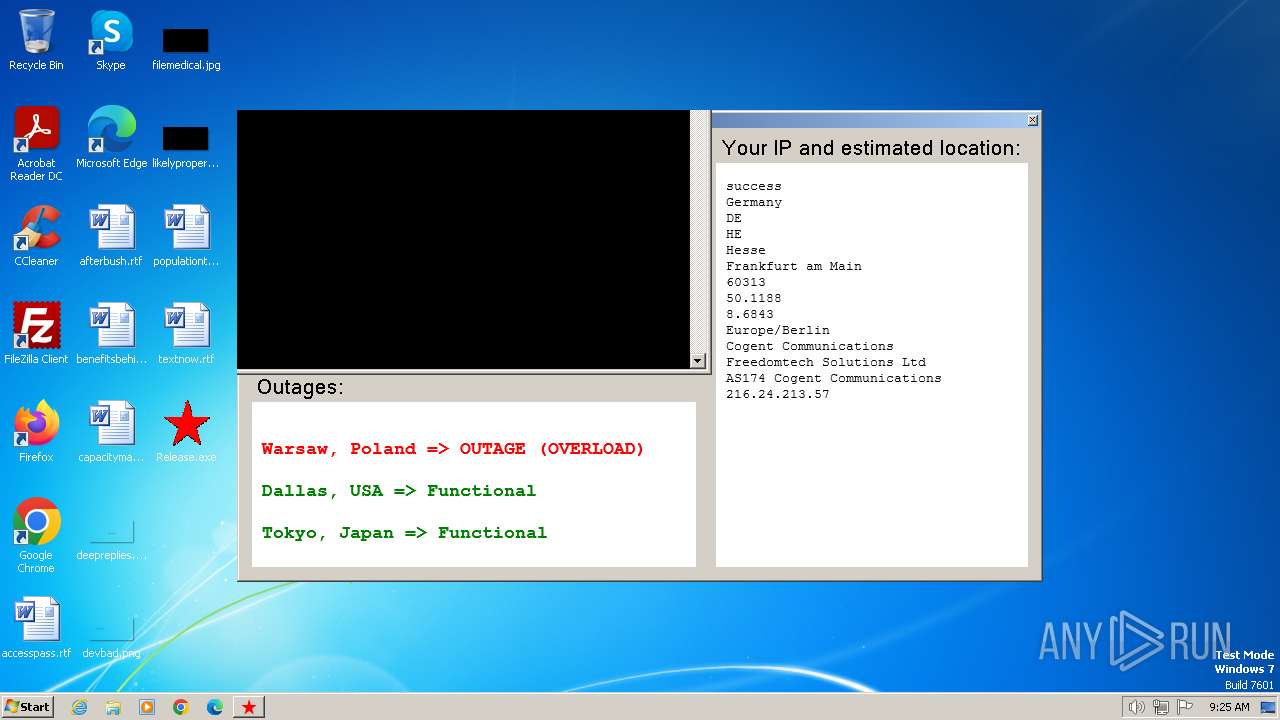Open Acrobat Reader DC shortcut
The height and width of the screenshot is (720, 1280).
[x=36, y=143]
